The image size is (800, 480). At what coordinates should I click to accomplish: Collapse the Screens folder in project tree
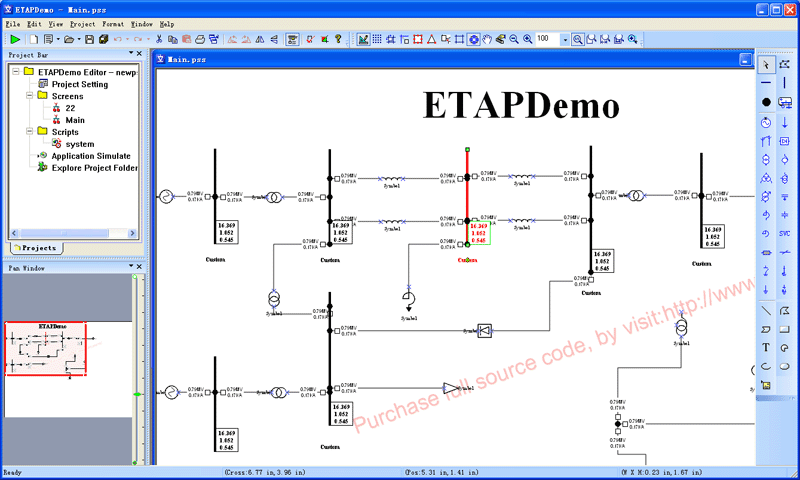pyautogui.click(x=30, y=96)
